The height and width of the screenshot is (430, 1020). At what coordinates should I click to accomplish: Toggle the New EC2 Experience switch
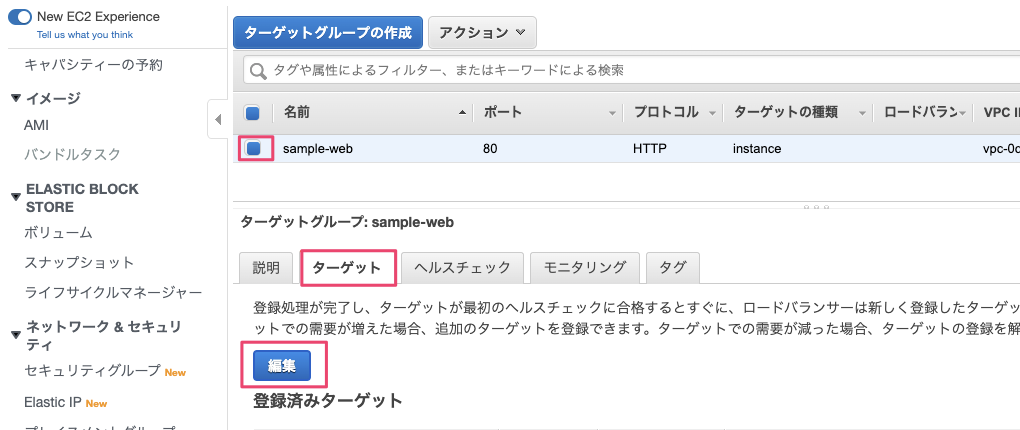[x=20, y=17]
